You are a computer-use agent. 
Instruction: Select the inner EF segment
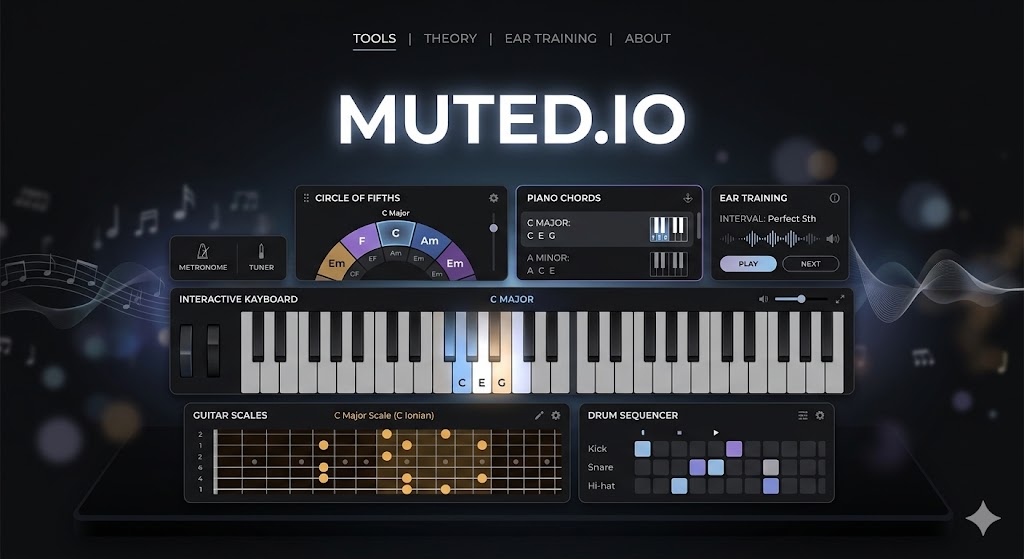pos(372,259)
